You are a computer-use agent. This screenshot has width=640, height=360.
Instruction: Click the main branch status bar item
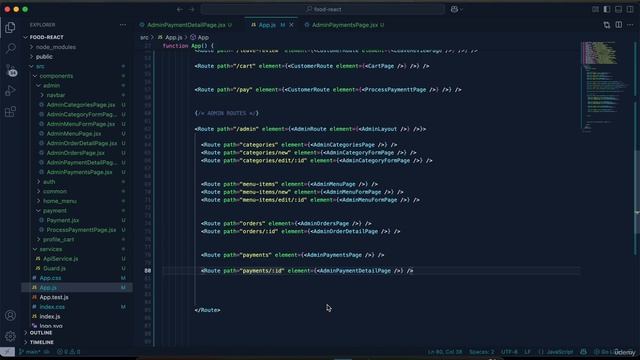coord(30,352)
